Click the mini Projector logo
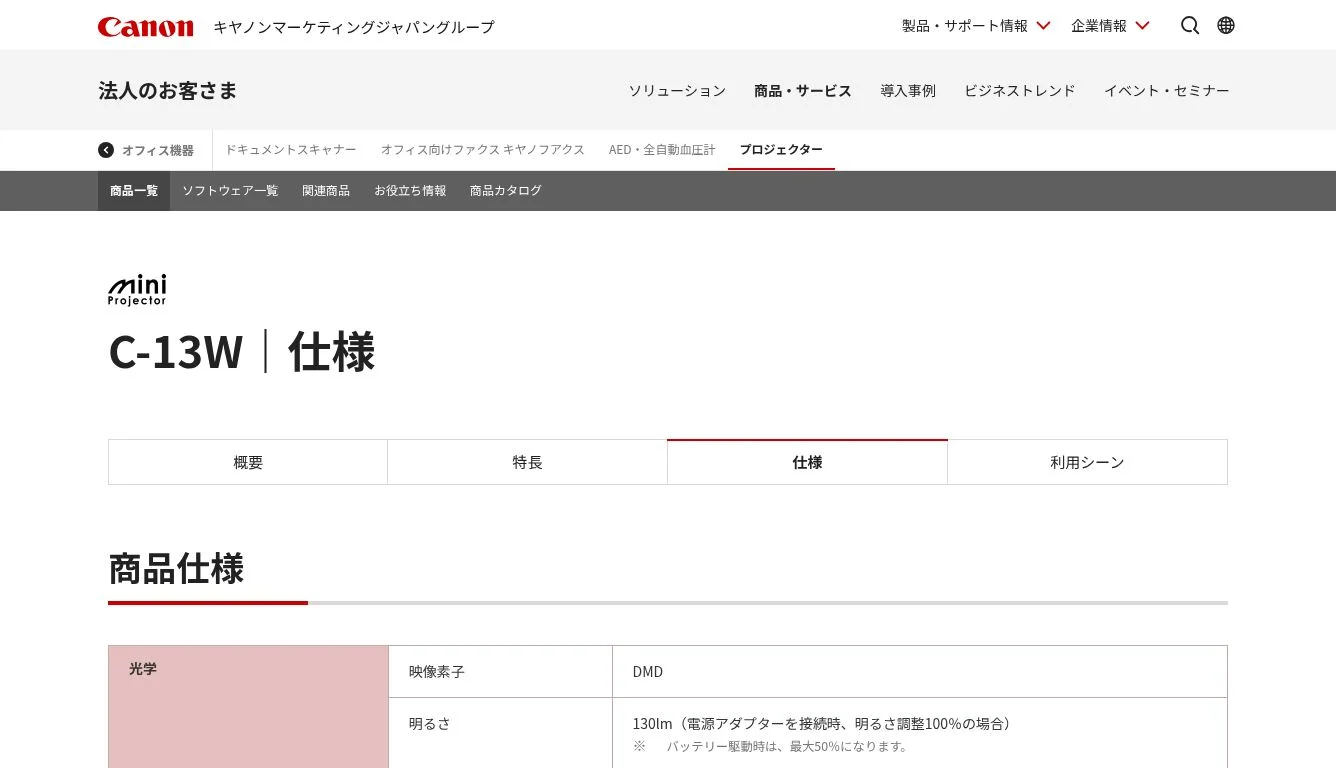1336x768 pixels. (138, 290)
